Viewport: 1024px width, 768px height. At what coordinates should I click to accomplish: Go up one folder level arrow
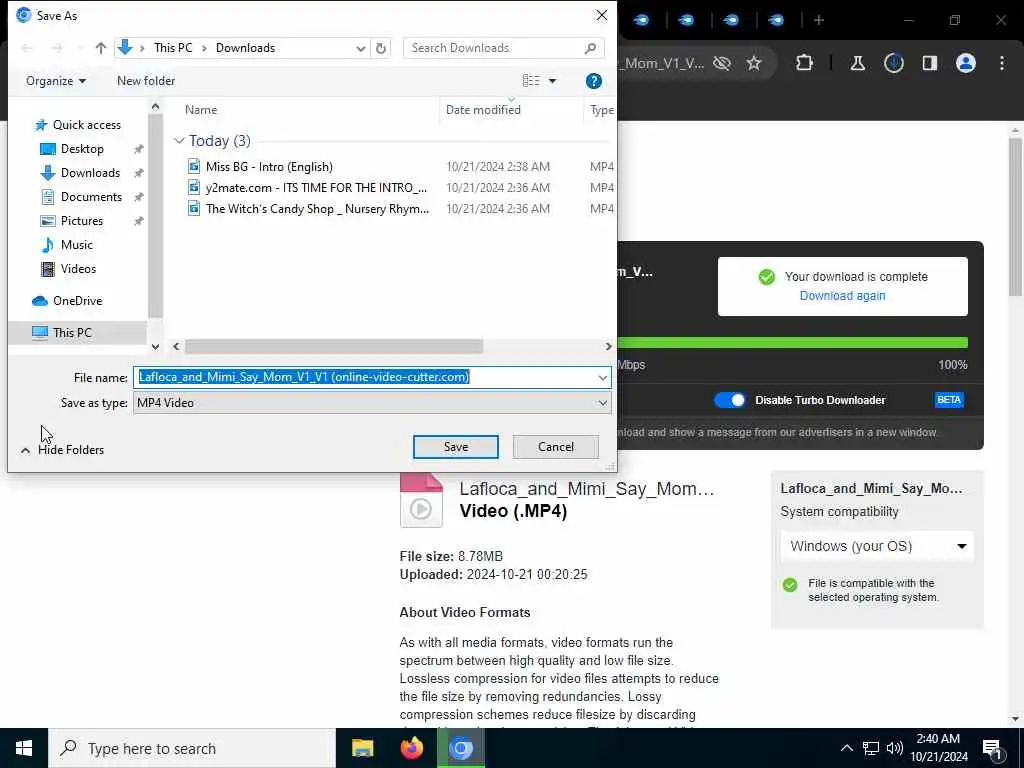101,48
